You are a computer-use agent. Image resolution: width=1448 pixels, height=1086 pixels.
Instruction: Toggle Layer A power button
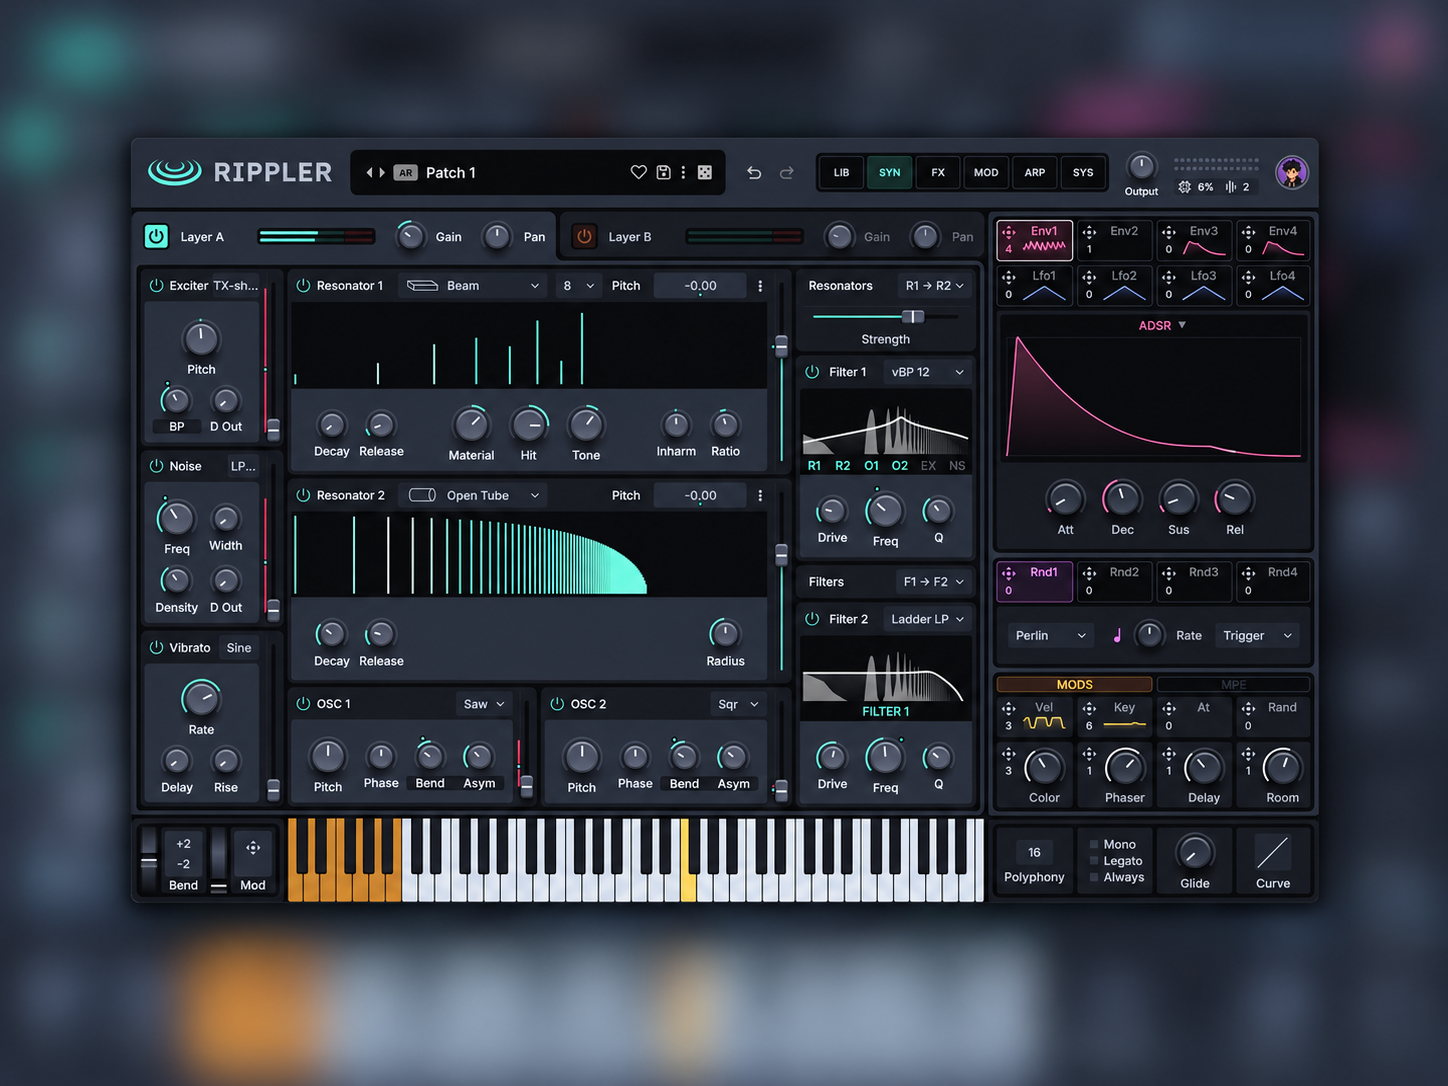pos(156,236)
